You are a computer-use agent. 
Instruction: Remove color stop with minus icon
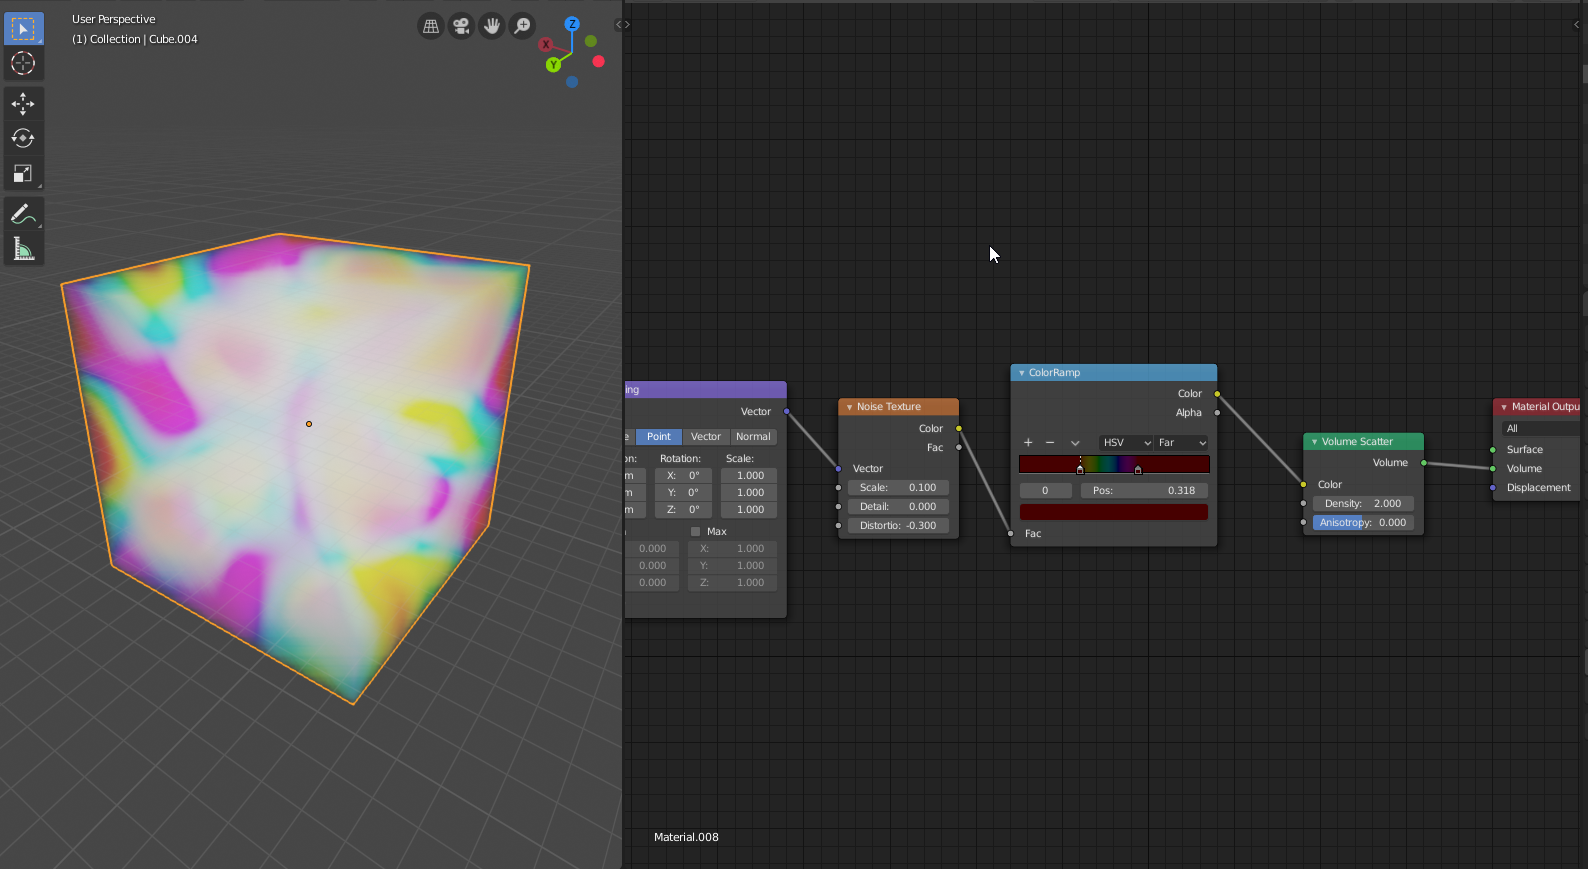tap(1050, 442)
